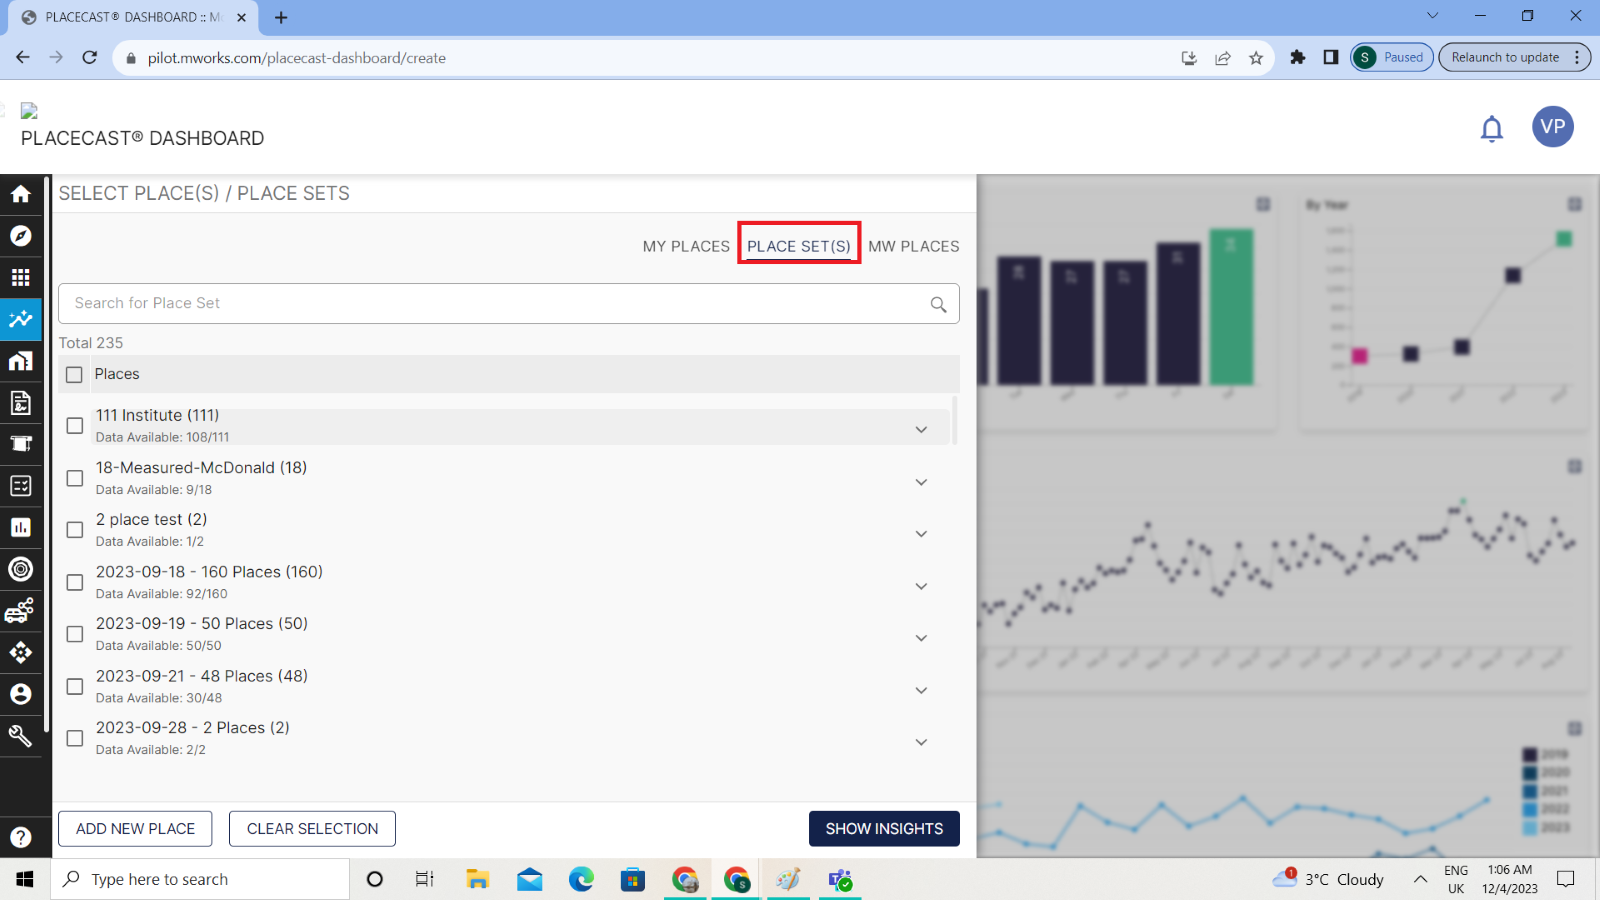Open Chrome tab search dropdown arrow
Viewport: 1600px width, 900px height.
point(1432,16)
